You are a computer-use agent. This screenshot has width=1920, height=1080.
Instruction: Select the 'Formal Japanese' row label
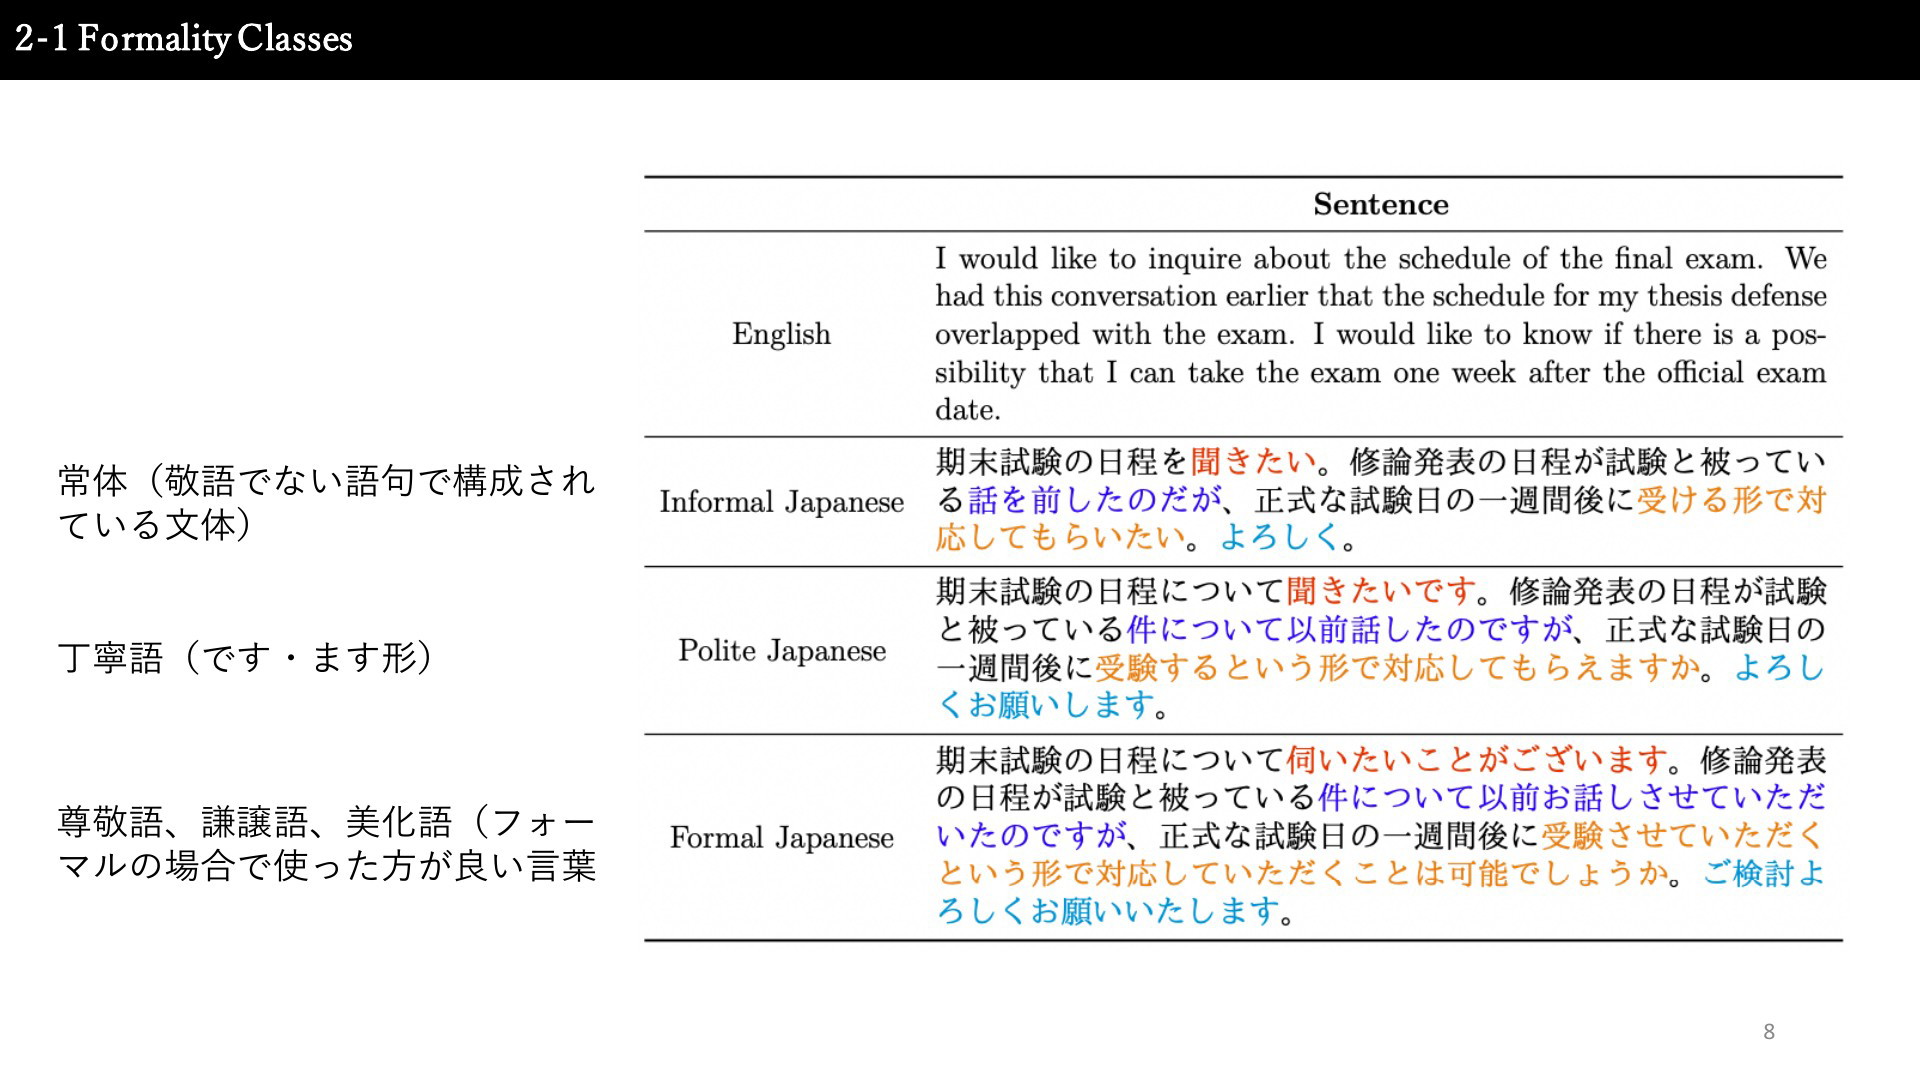click(x=782, y=838)
